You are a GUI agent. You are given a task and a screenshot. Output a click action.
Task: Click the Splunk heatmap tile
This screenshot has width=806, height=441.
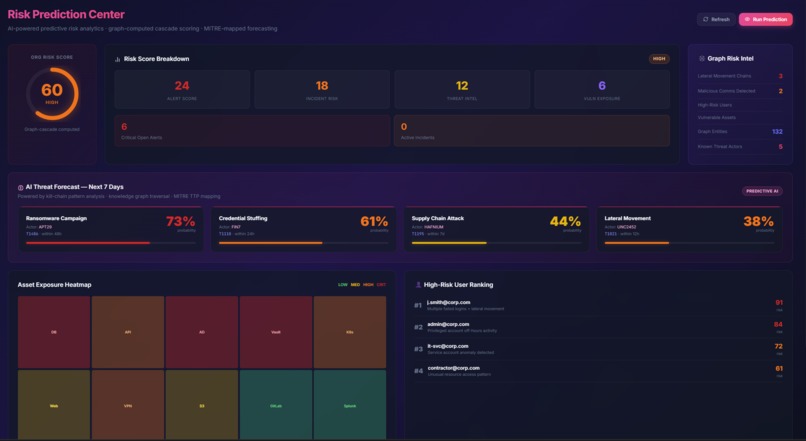coord(350,405)
